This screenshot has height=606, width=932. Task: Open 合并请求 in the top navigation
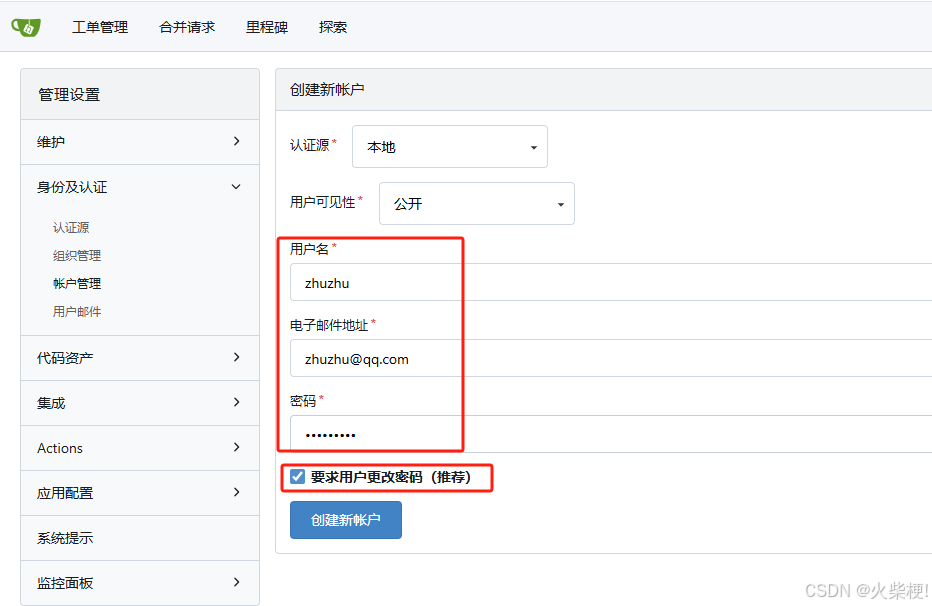187,27
